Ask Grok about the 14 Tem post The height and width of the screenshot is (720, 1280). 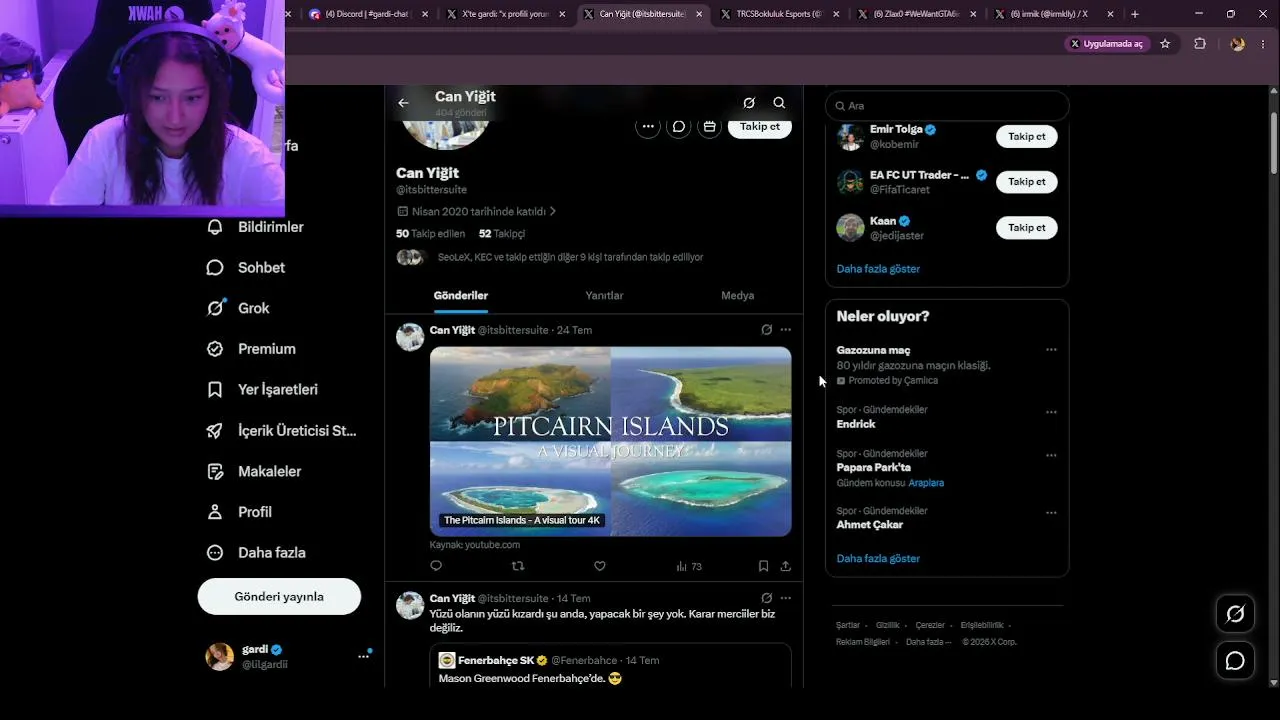pos(766,598)
